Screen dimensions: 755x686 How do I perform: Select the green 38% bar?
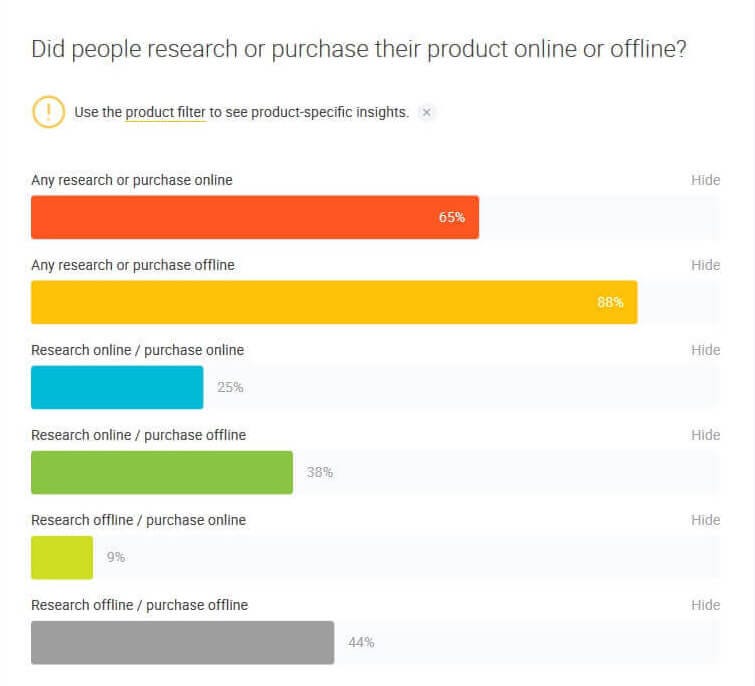click(162, 472)
